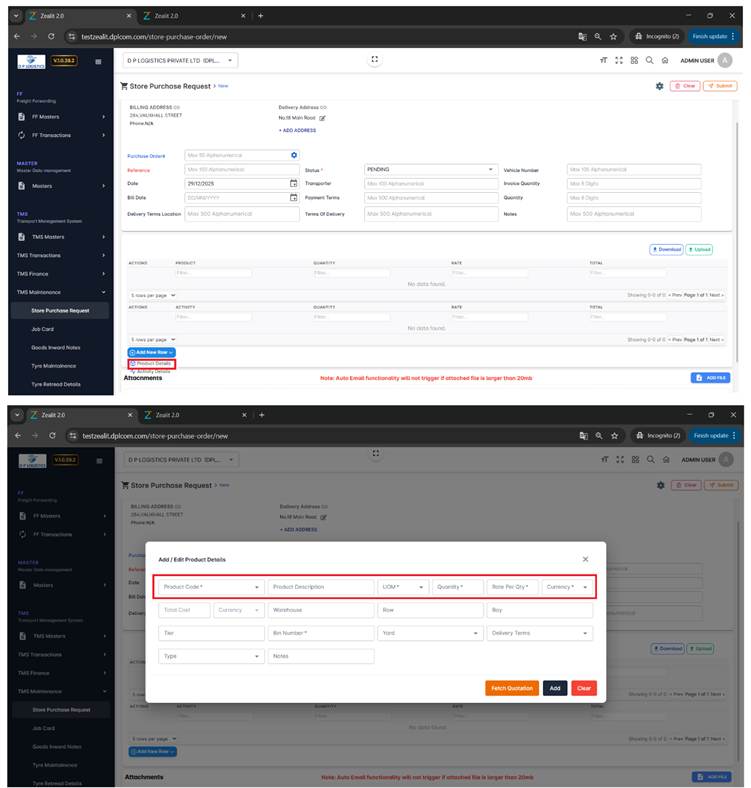Open the UOM dropdown in the dialog
This screenshot has height=788, width=751.
(420, 587)
